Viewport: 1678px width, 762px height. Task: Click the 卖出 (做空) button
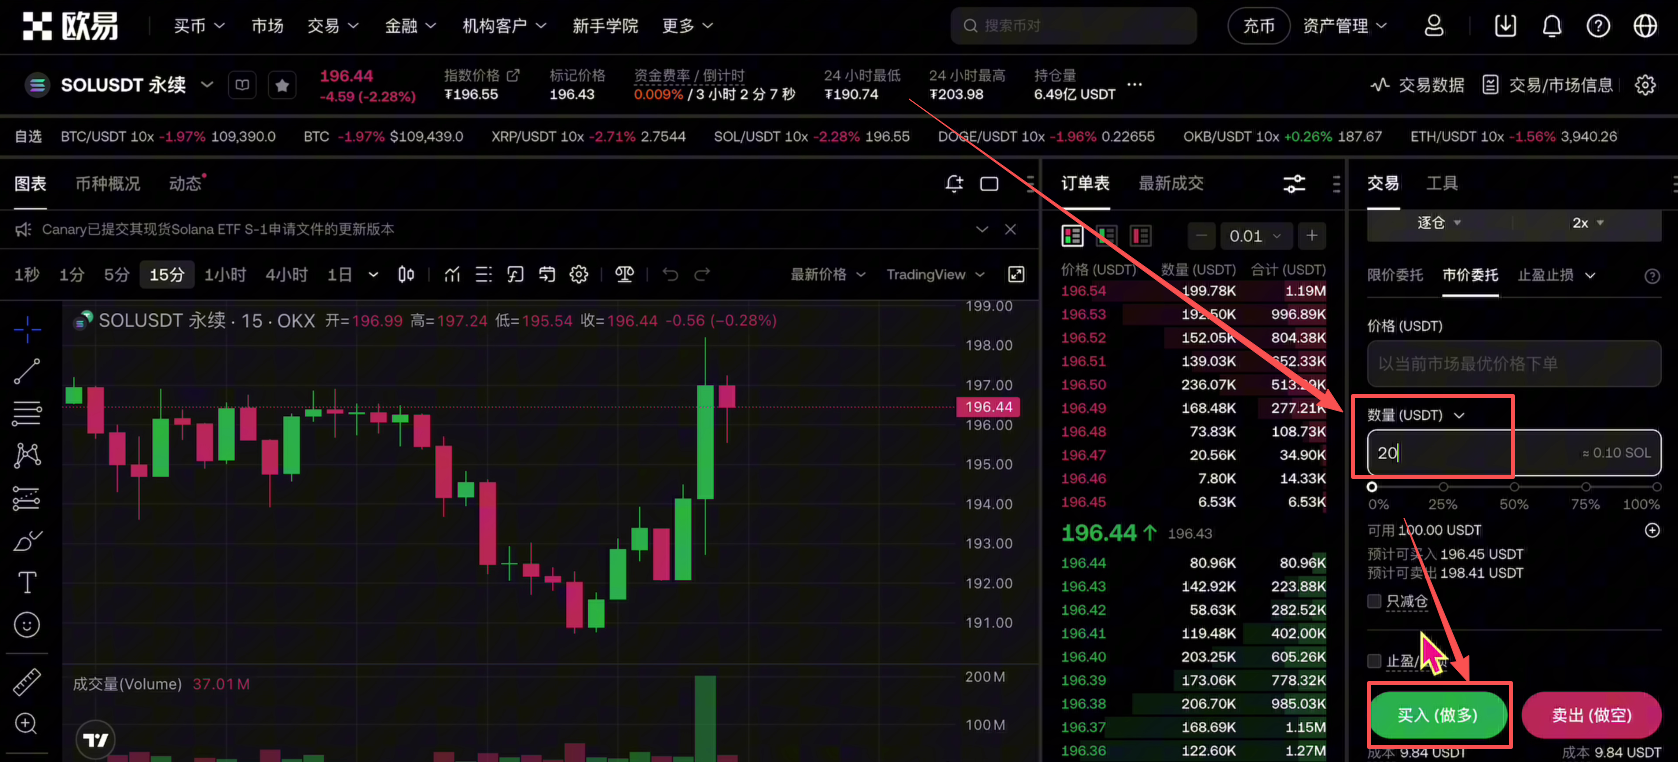[1591, 715]
